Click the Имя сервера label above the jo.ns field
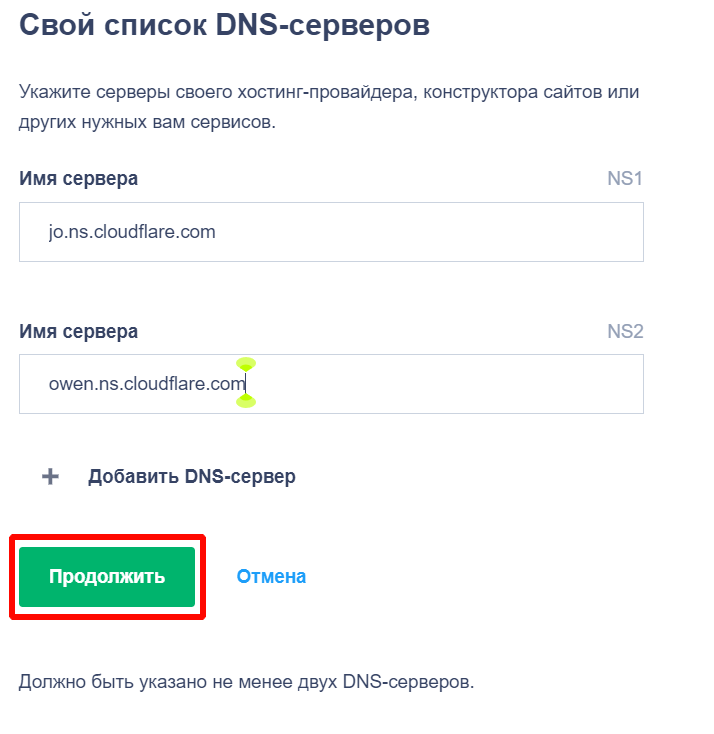 tap(78, 179)
